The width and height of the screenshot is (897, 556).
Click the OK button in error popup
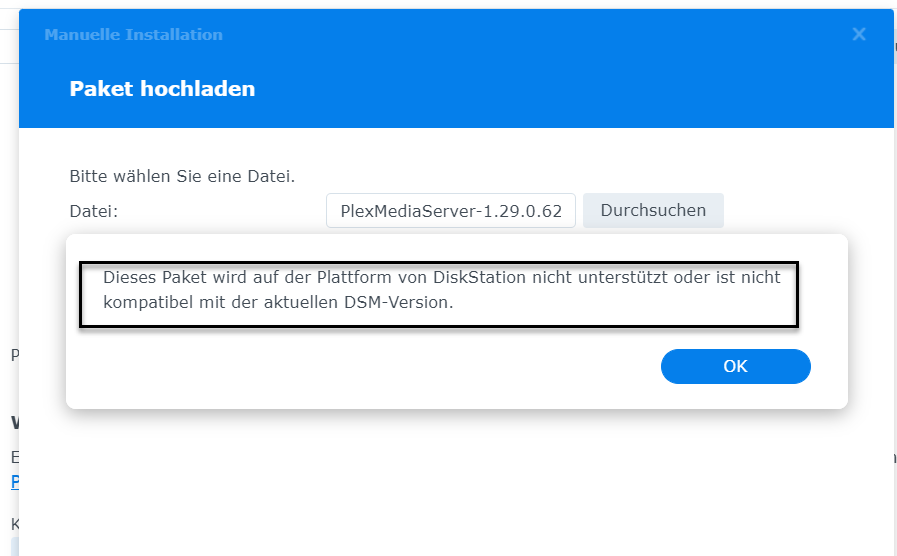click(735, 366)
